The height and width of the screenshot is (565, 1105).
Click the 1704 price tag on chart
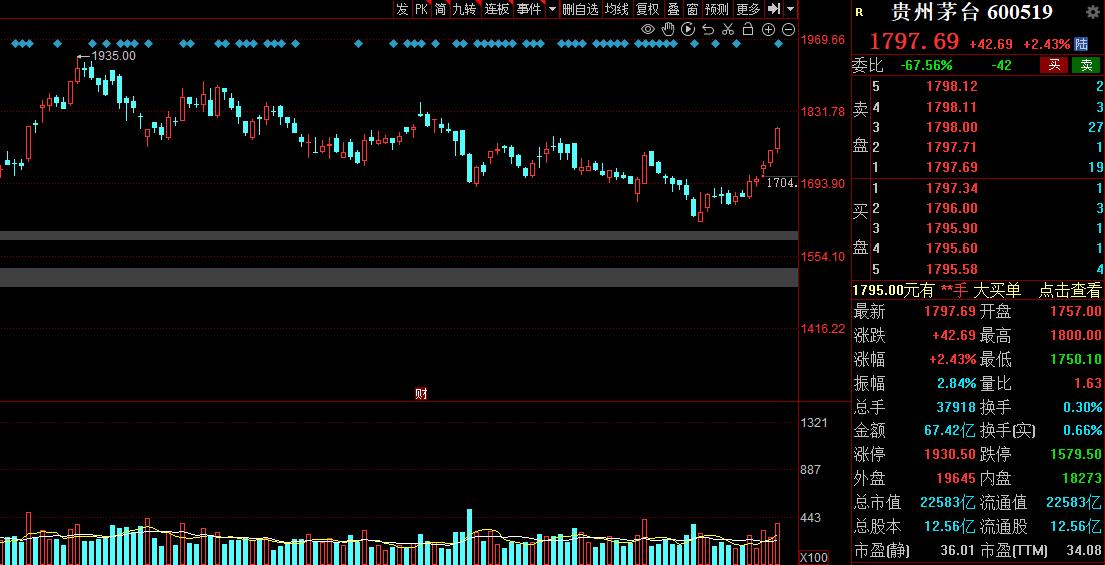pos(782,183)
